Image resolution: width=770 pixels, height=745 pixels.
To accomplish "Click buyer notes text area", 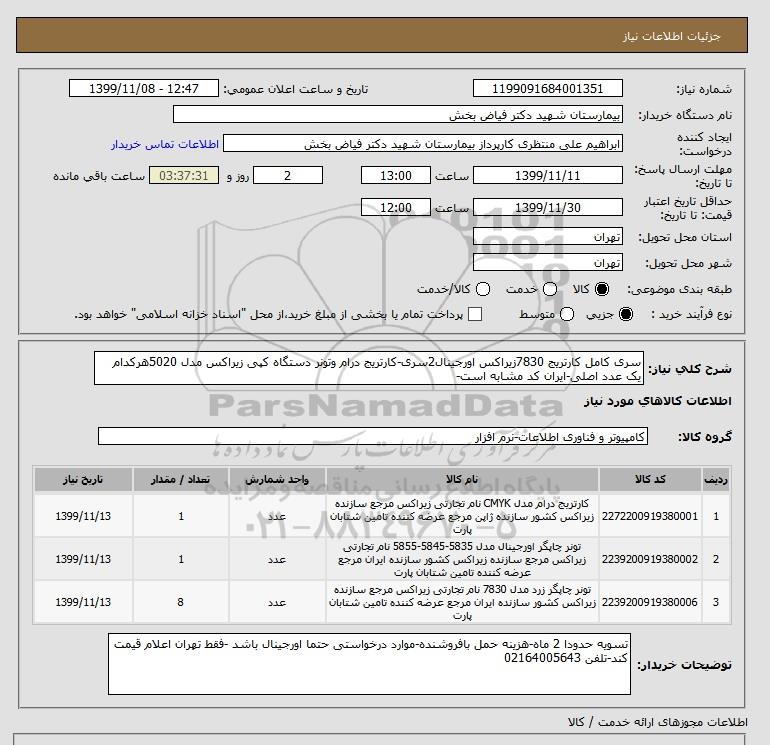I will coord(369,664).
